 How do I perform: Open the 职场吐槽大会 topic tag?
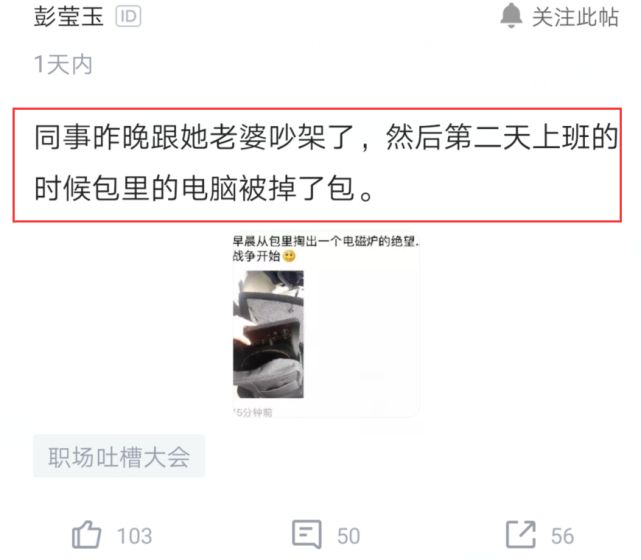click(x=119, y=456)
